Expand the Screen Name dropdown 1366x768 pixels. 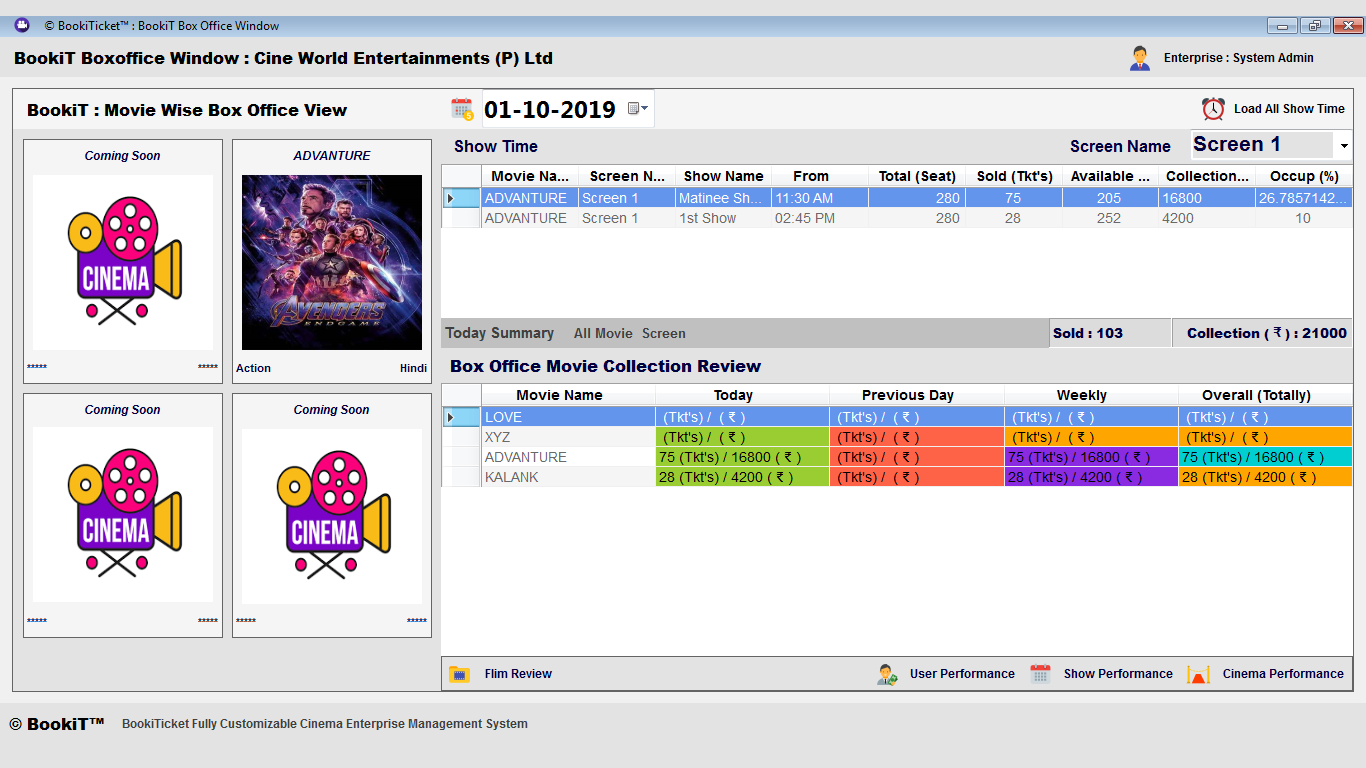tap(1344, 146)
